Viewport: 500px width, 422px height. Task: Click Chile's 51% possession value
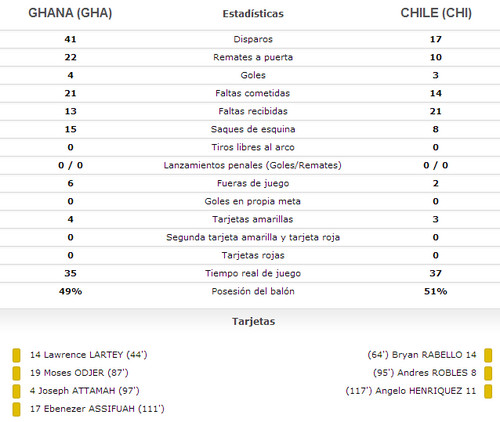[x=436, y=291]
